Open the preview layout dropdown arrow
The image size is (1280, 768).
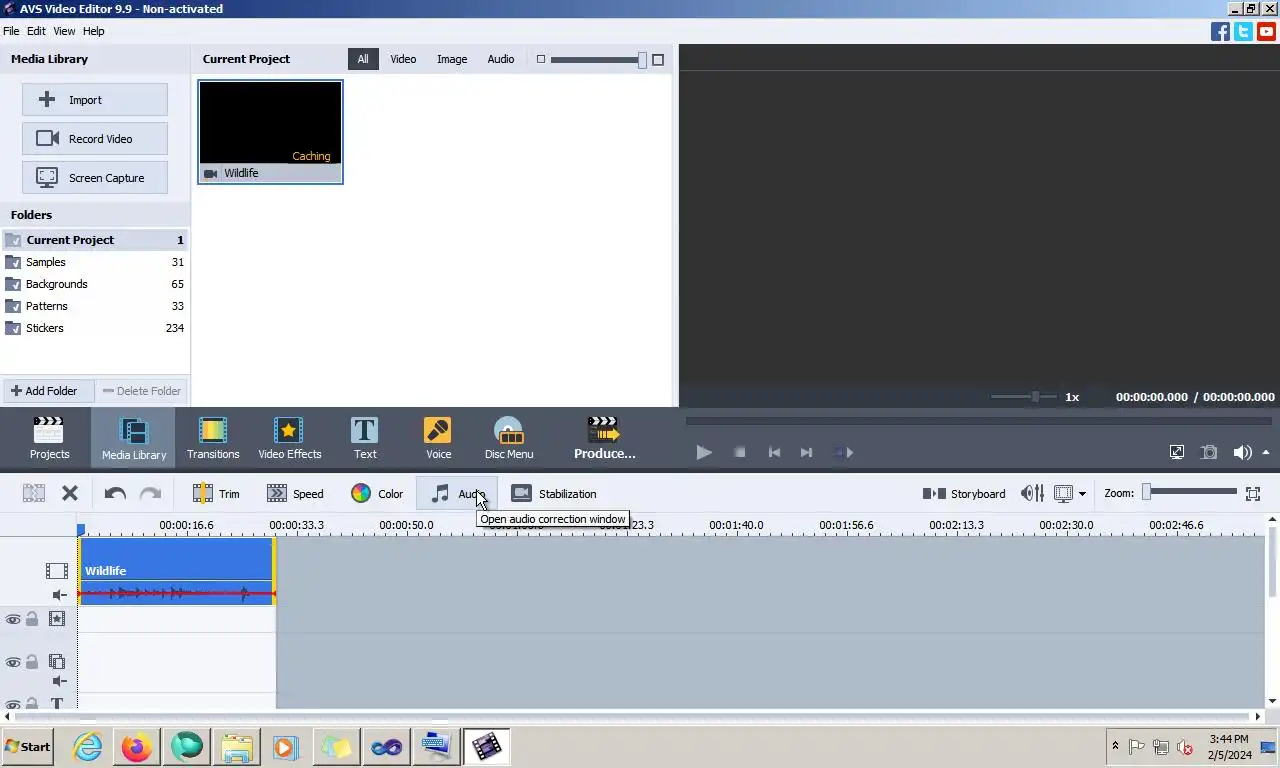[1082, 494]
